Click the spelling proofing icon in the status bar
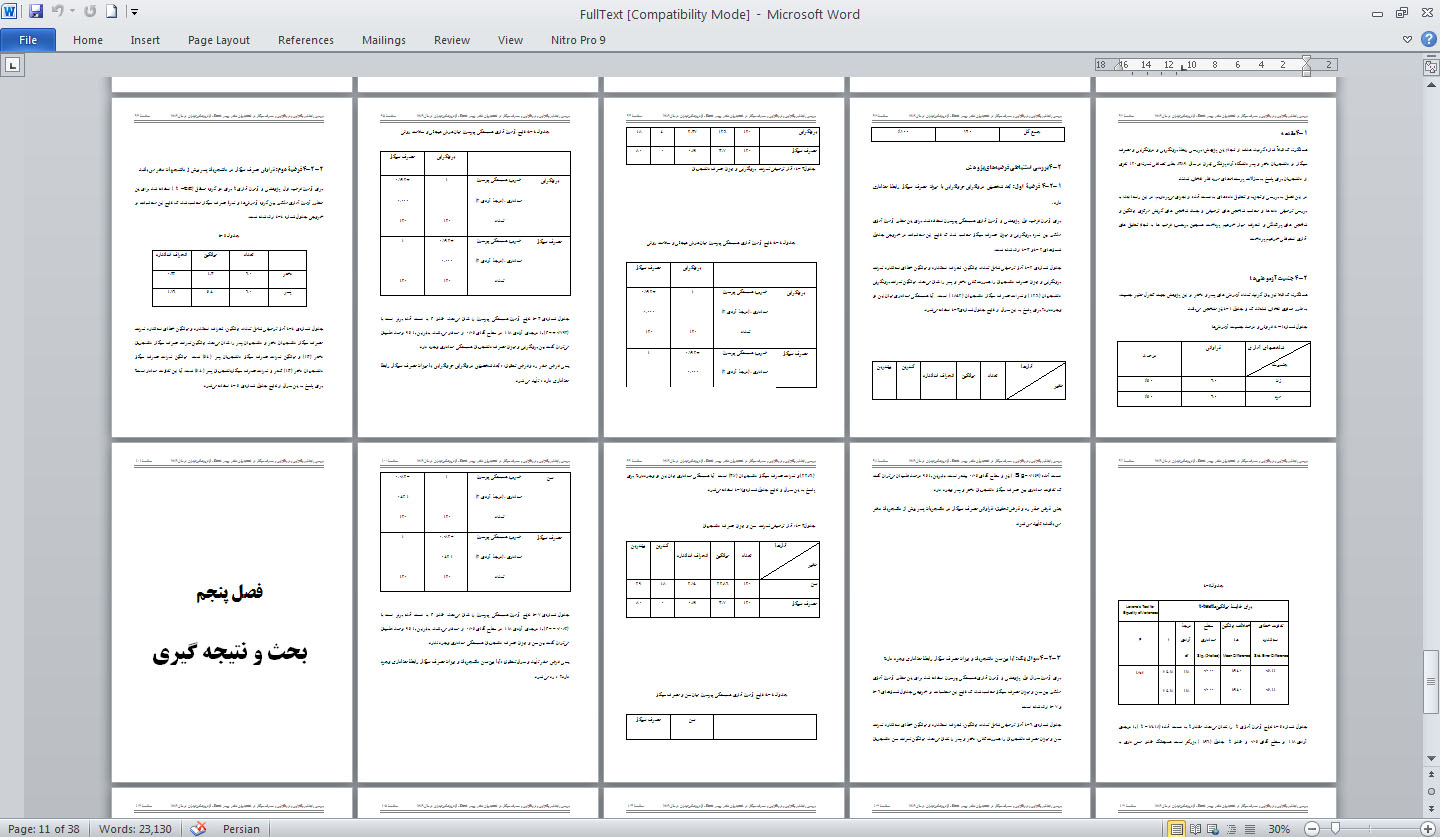This screenshot has width=1440, height=837. tap(198, 828)
